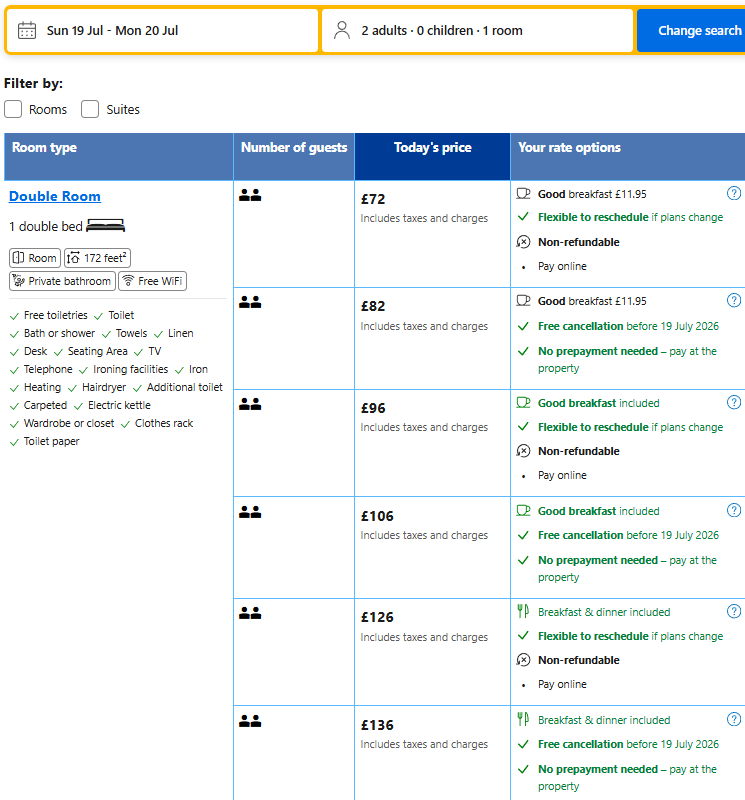745x800 pixels.
Task: Select the £96 price
Action: (373, 408)
